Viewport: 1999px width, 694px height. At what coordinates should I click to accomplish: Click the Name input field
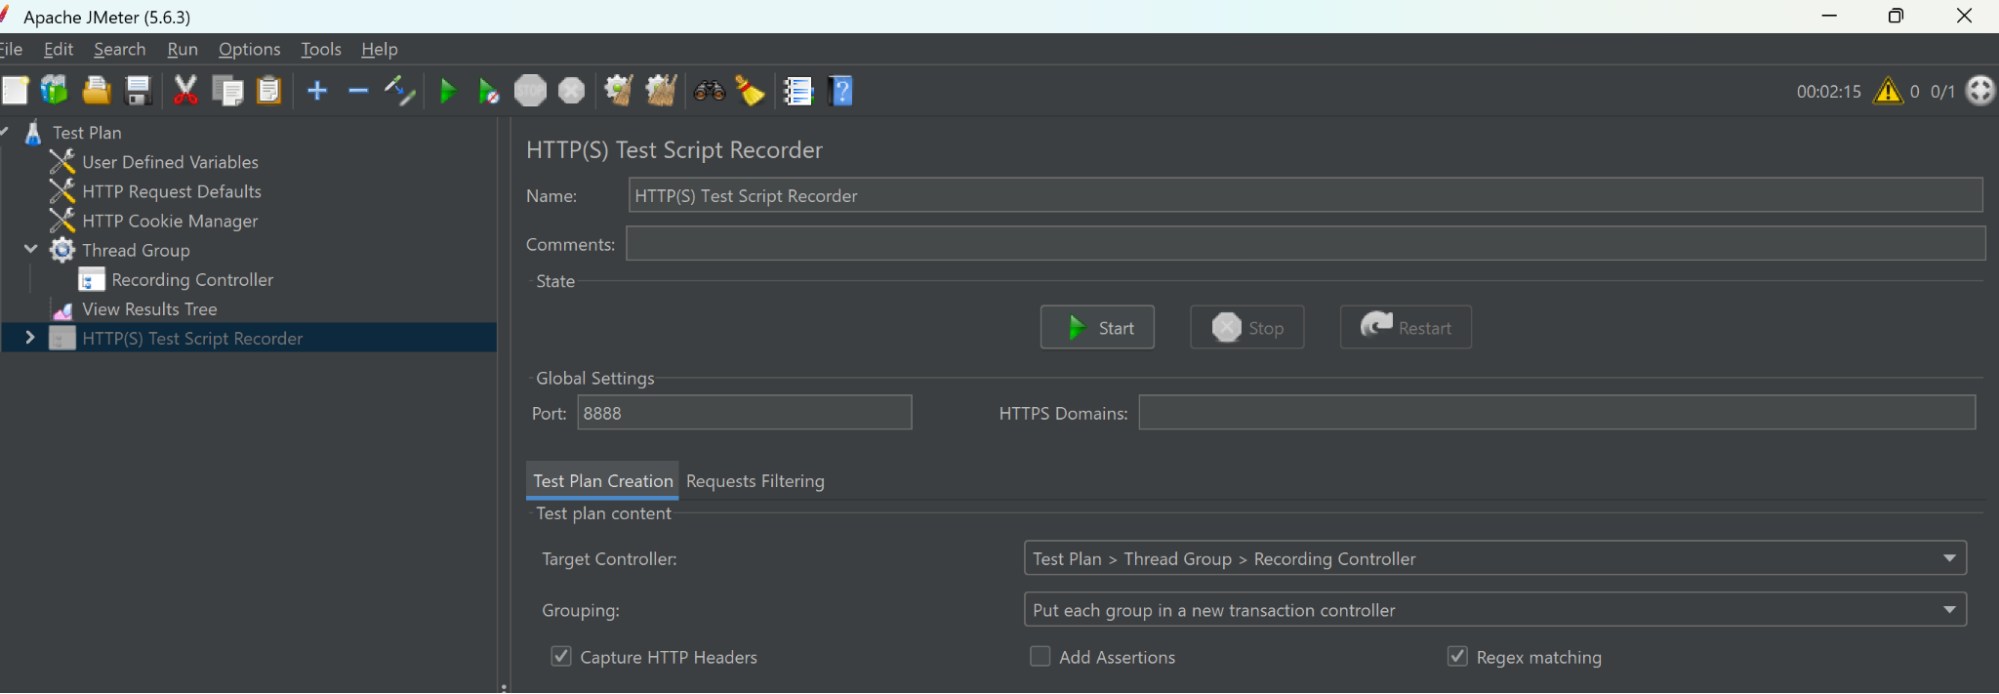(1305, 195)
